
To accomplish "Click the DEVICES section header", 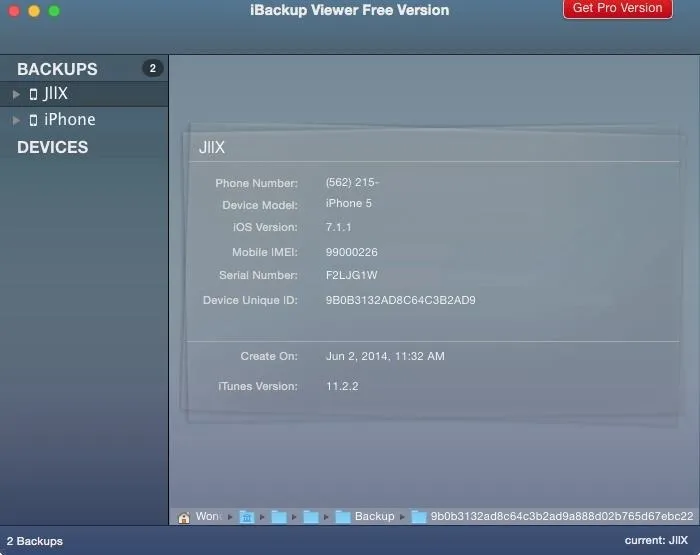I will pos(53,147).
